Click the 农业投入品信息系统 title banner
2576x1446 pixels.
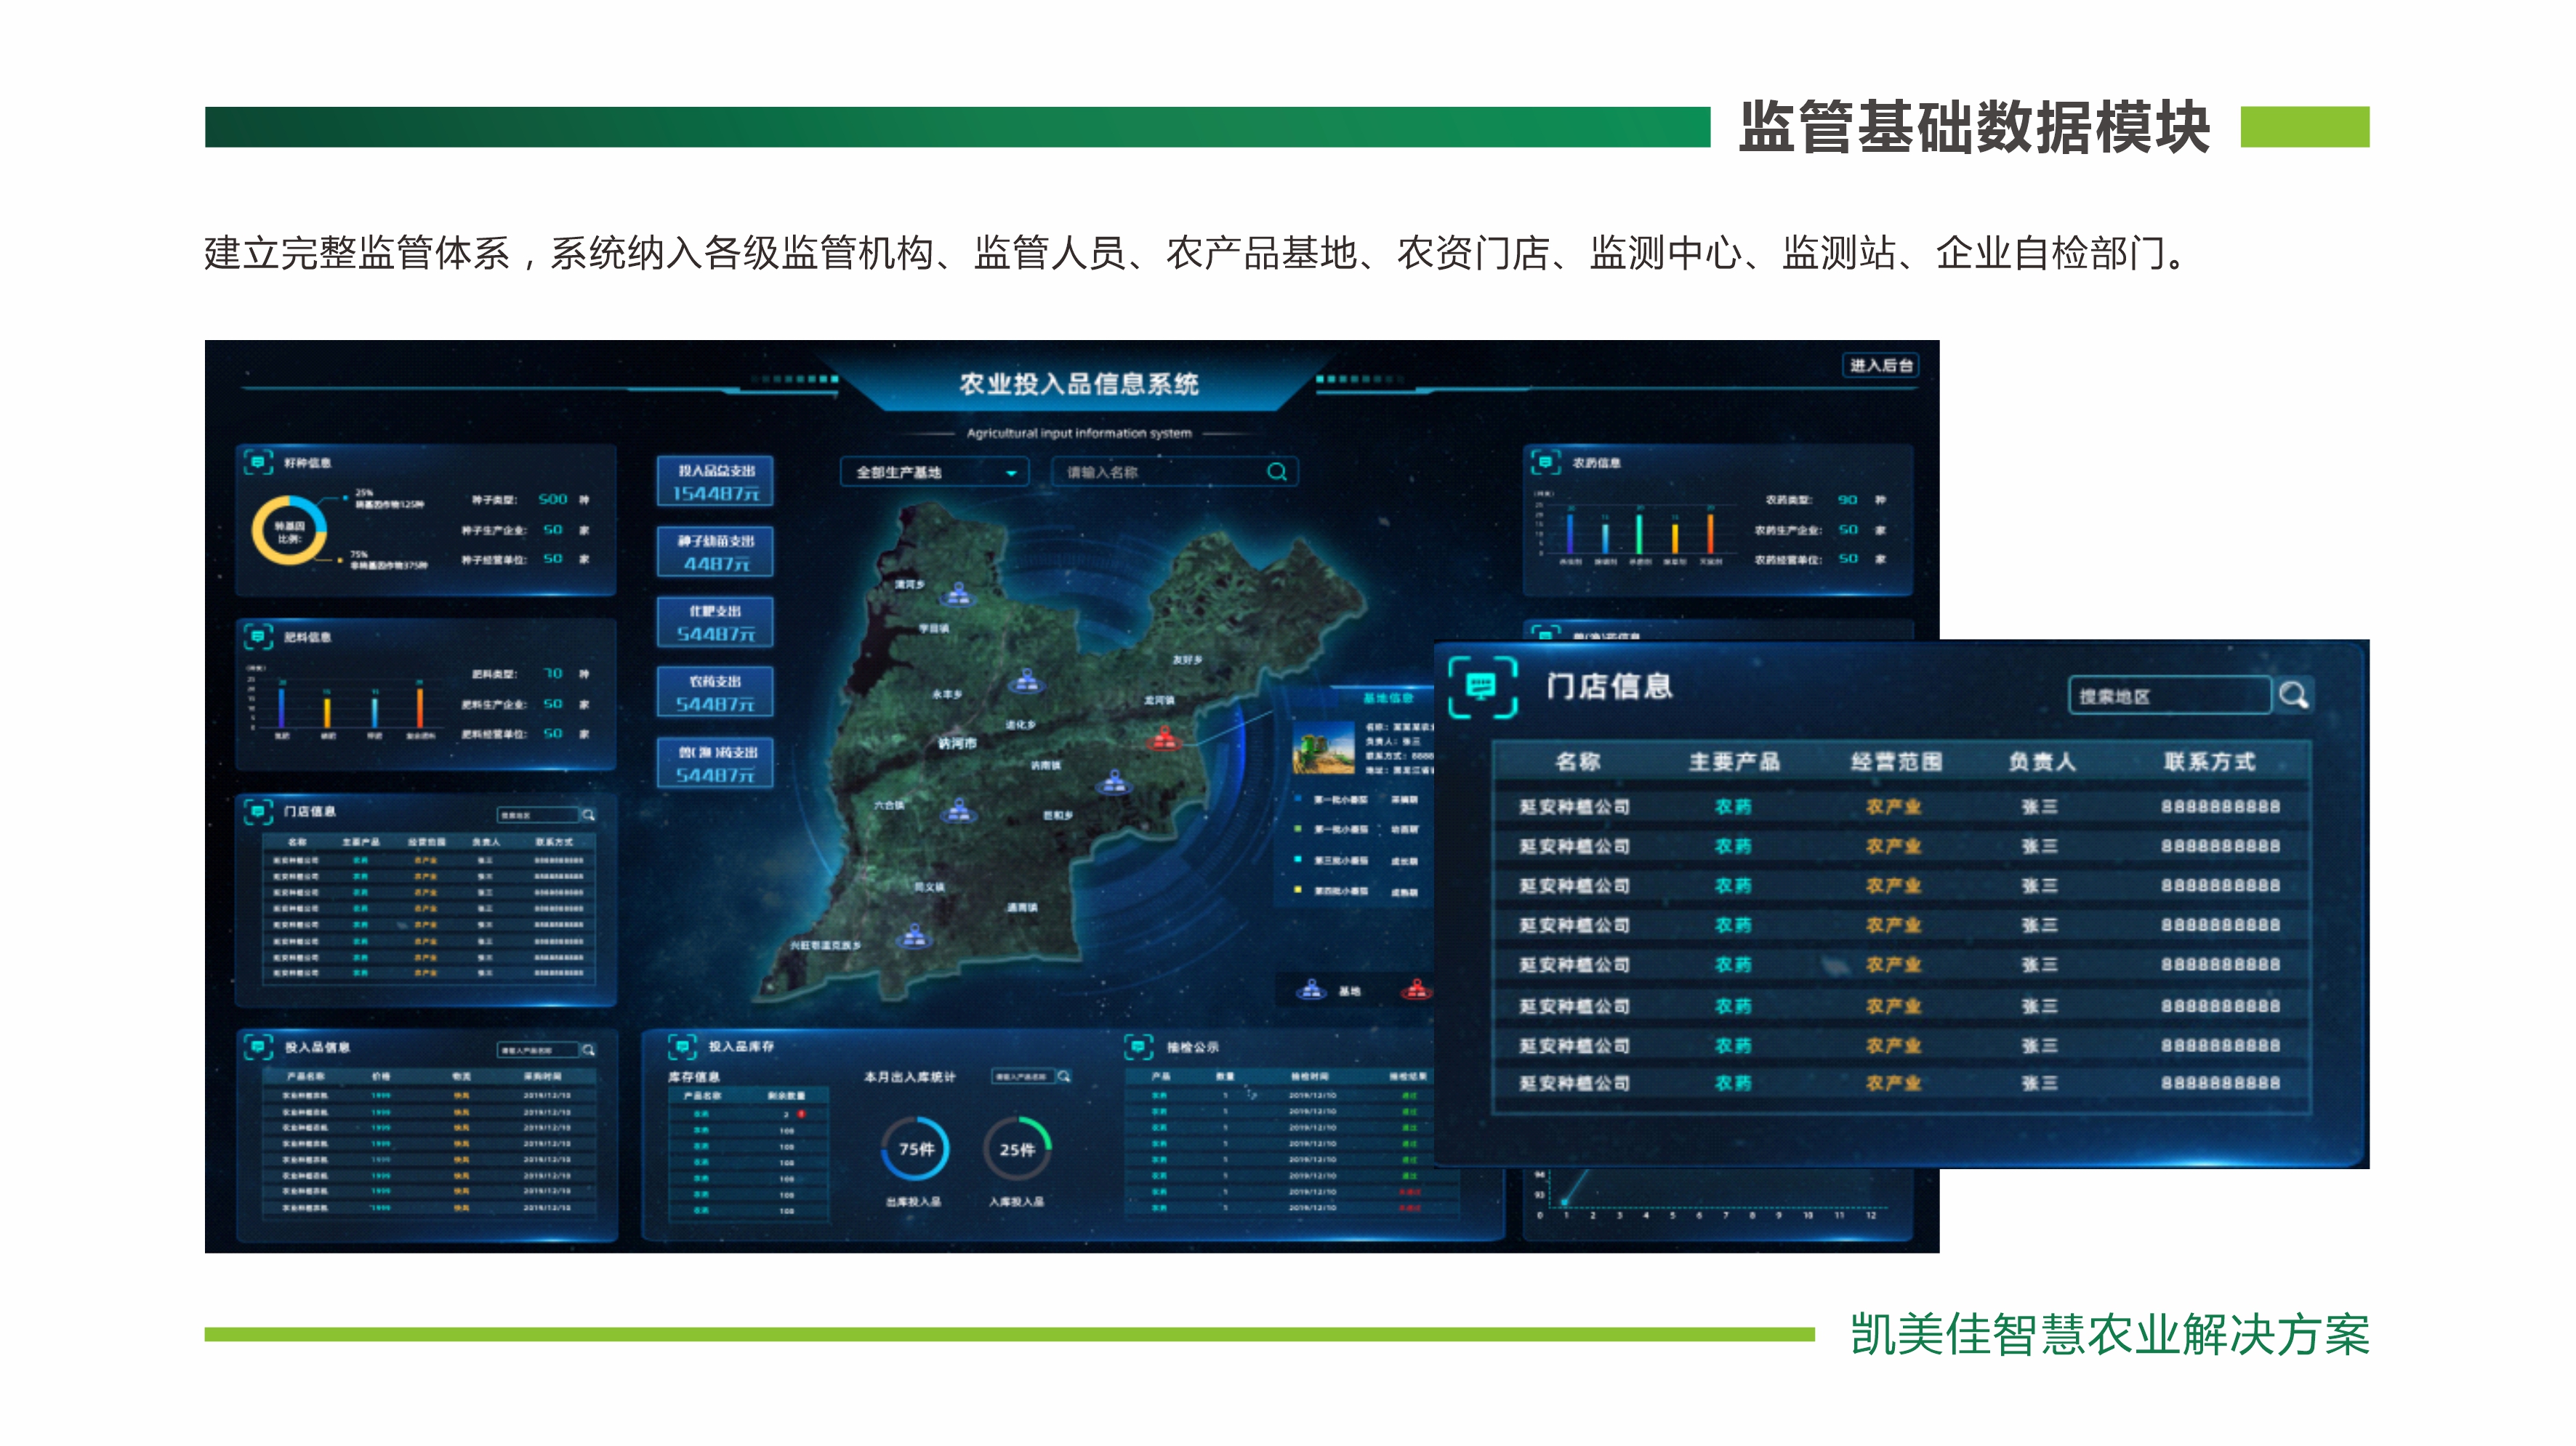point(1079,384)
